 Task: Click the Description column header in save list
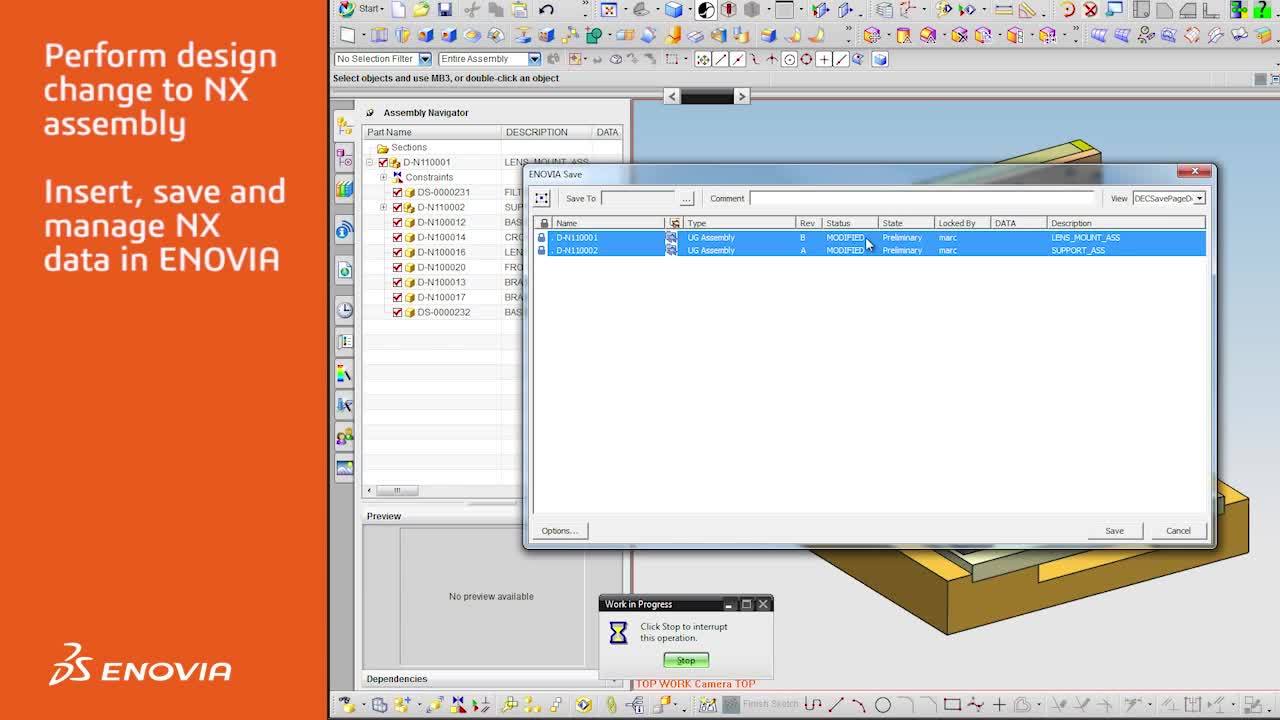[1126, 223]
